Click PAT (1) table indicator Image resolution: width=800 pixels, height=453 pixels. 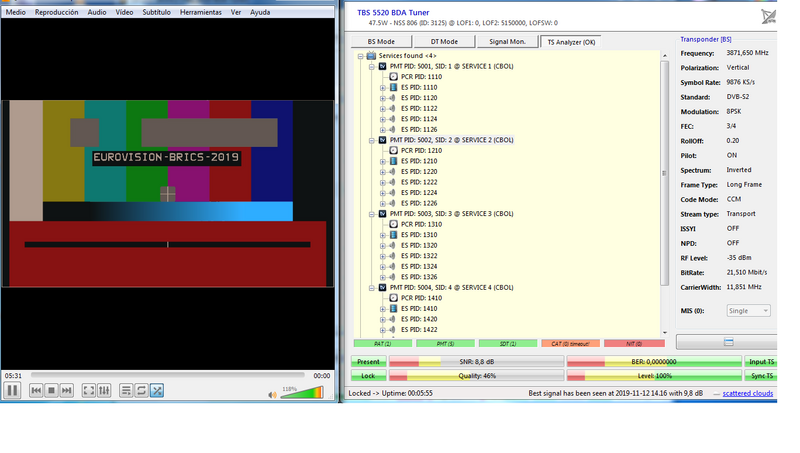[x=383, y=344]
